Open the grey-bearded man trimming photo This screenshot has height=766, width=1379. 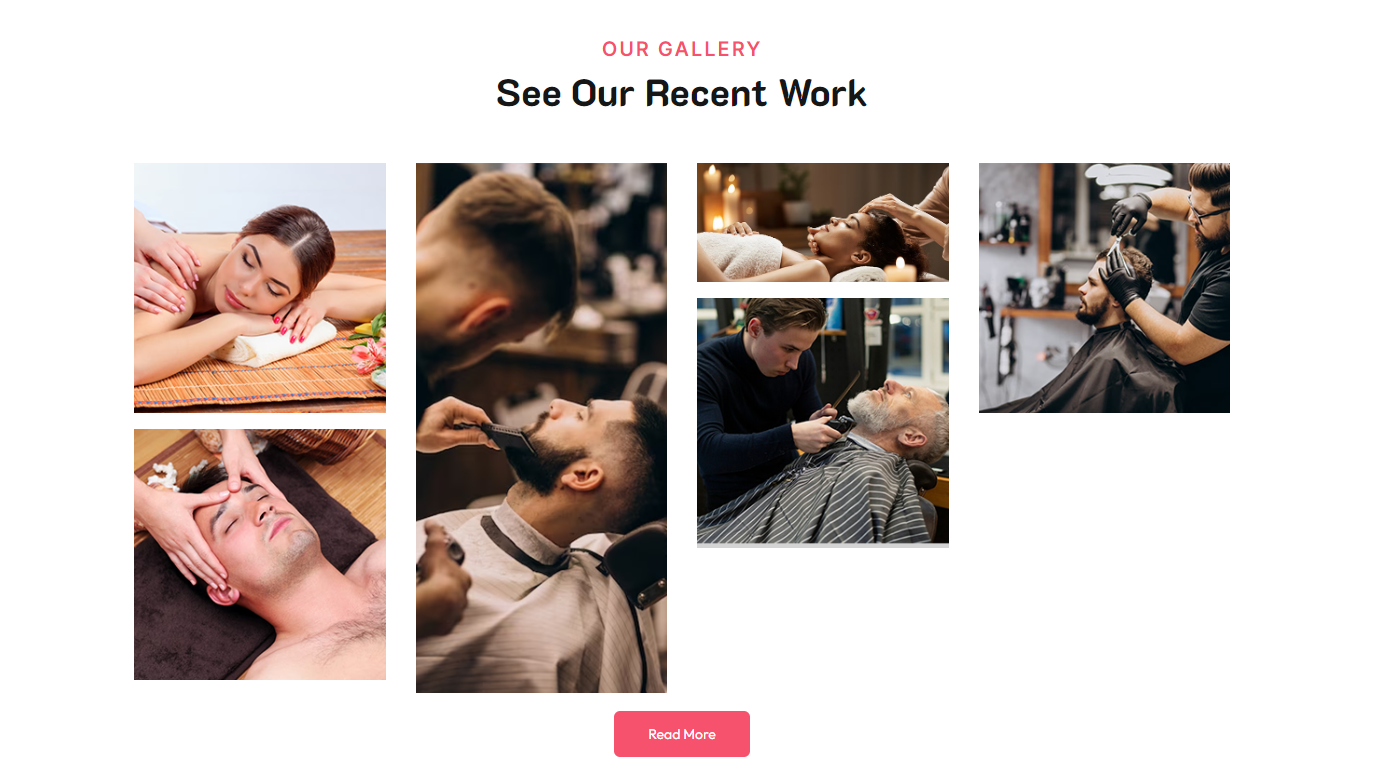pyautogui.click(x=823, y=422)
